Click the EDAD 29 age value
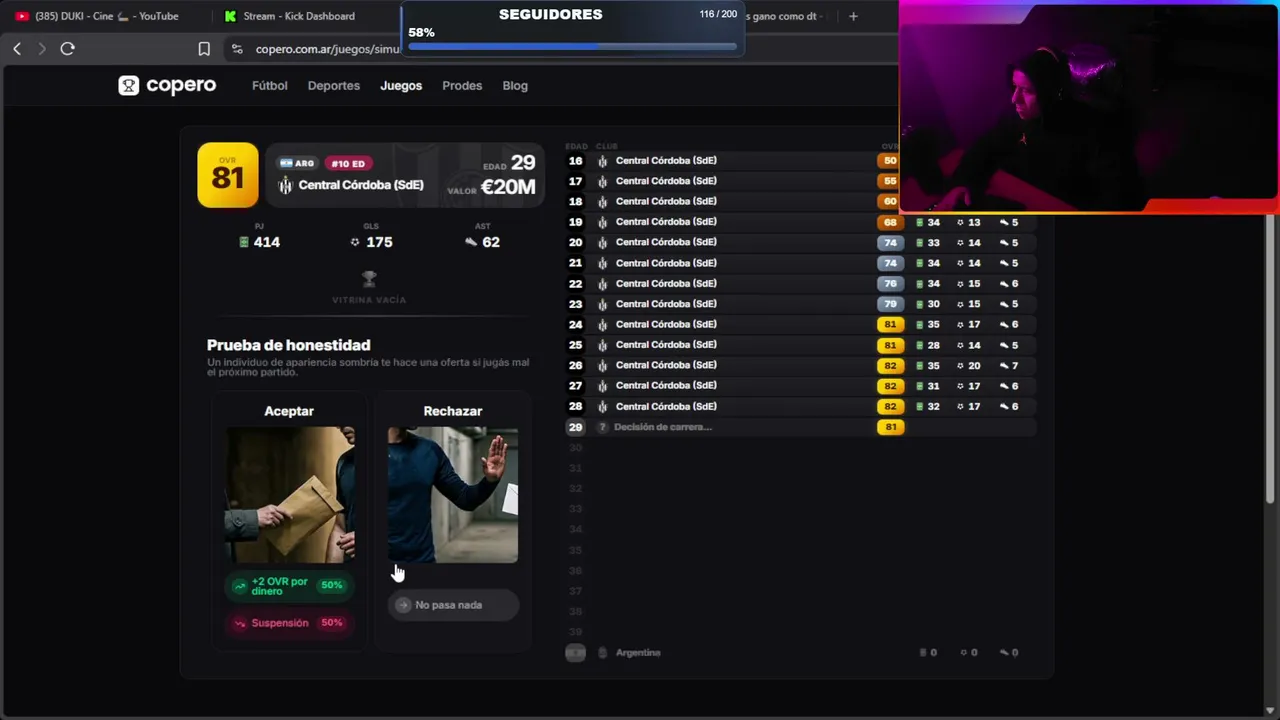The height and width of the screenshot is (720, 1280). (523, 163)
